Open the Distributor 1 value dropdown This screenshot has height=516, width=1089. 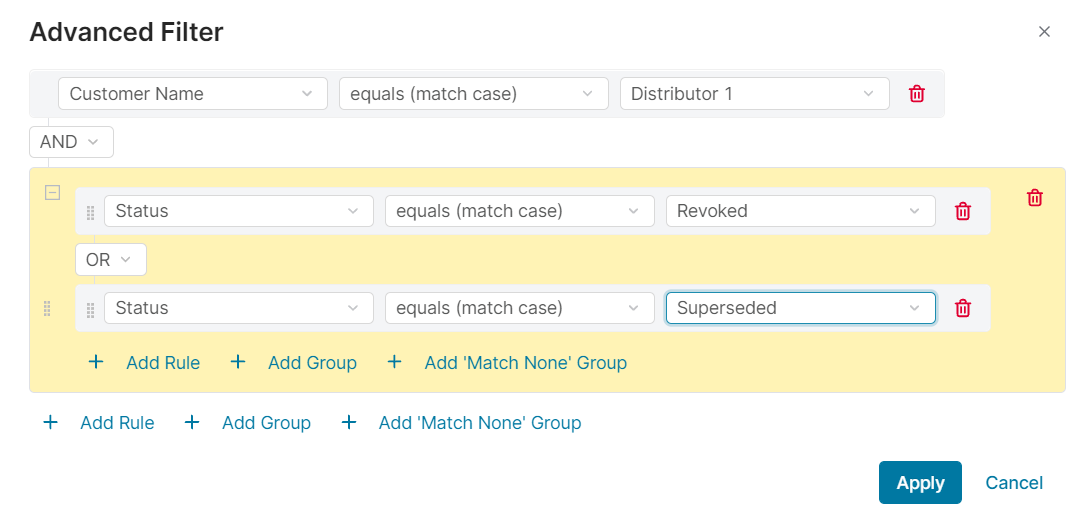coord(754,94)
